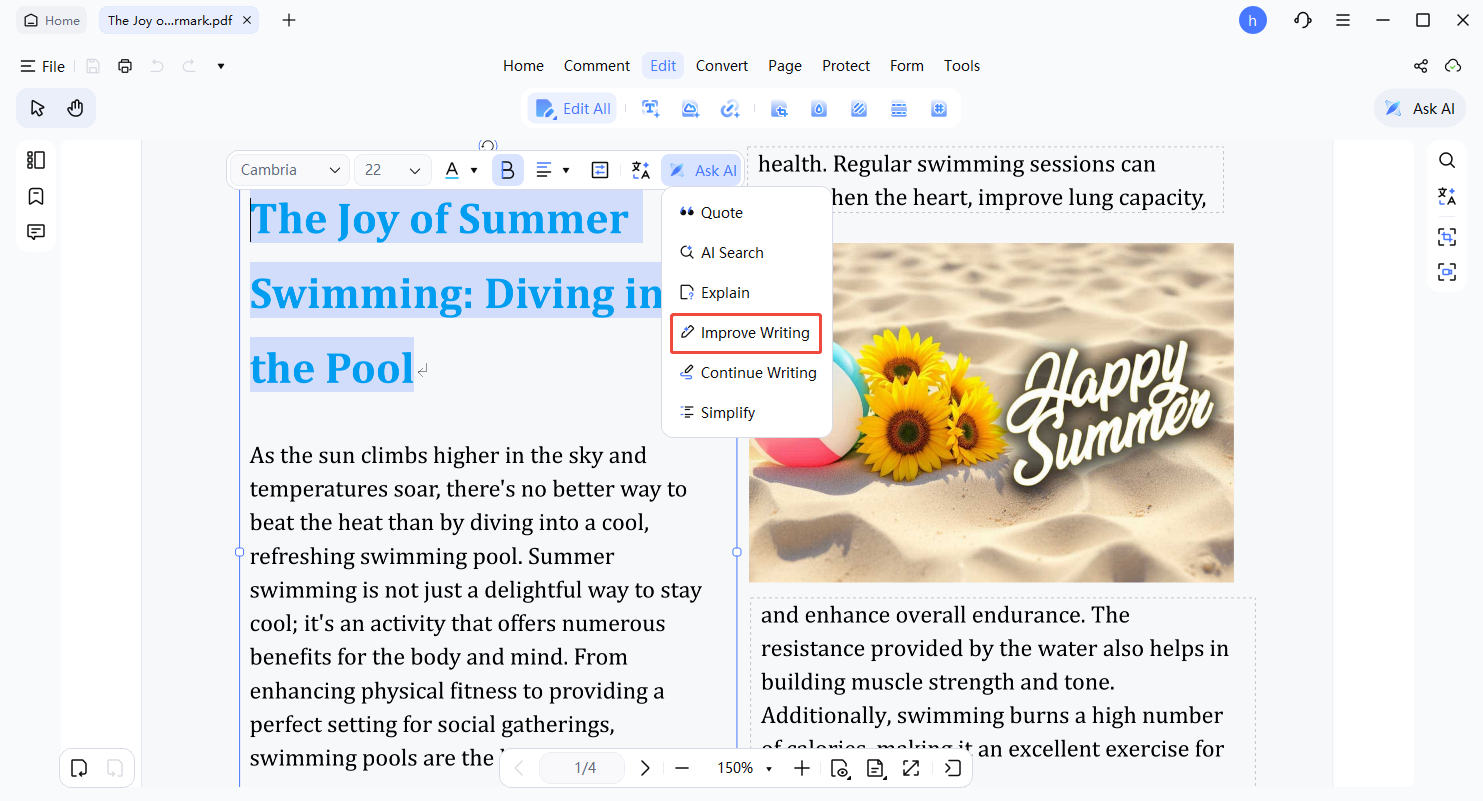Open the Crop Pages tool

(779, 108)
